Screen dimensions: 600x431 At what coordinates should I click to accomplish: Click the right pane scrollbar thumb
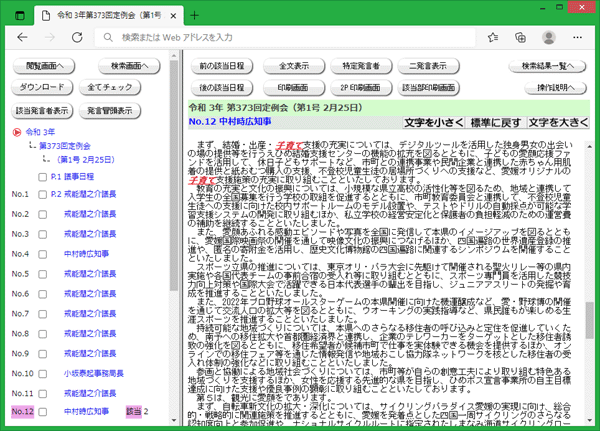(589, 320)
